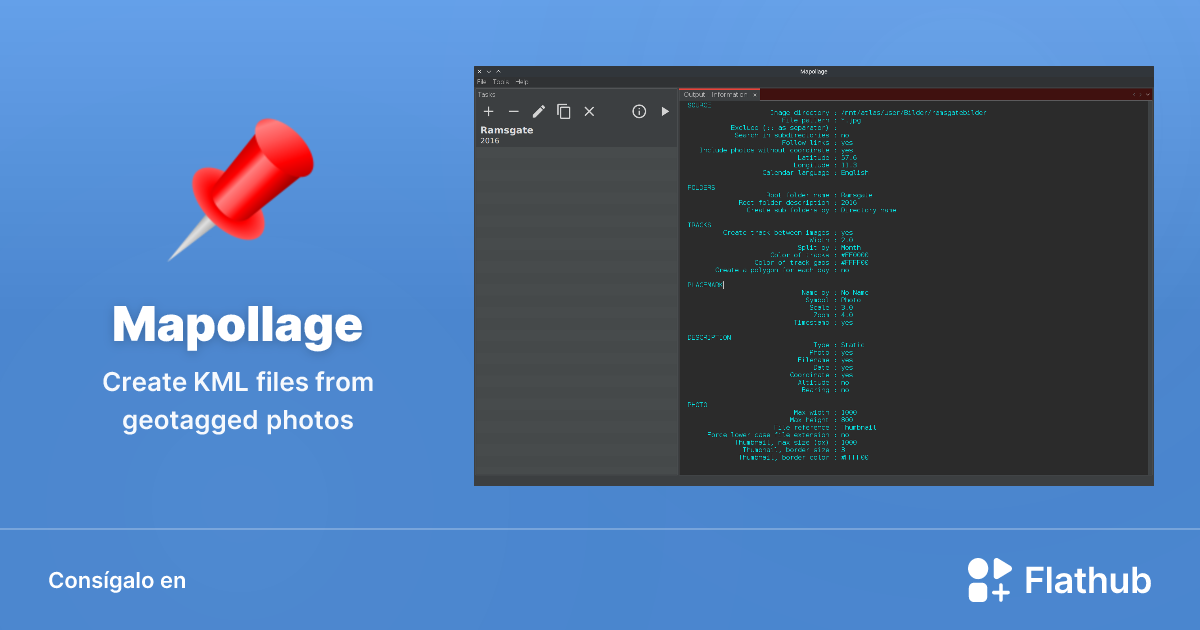
Task: Run the task with the play icon
Action: point(665,112)
